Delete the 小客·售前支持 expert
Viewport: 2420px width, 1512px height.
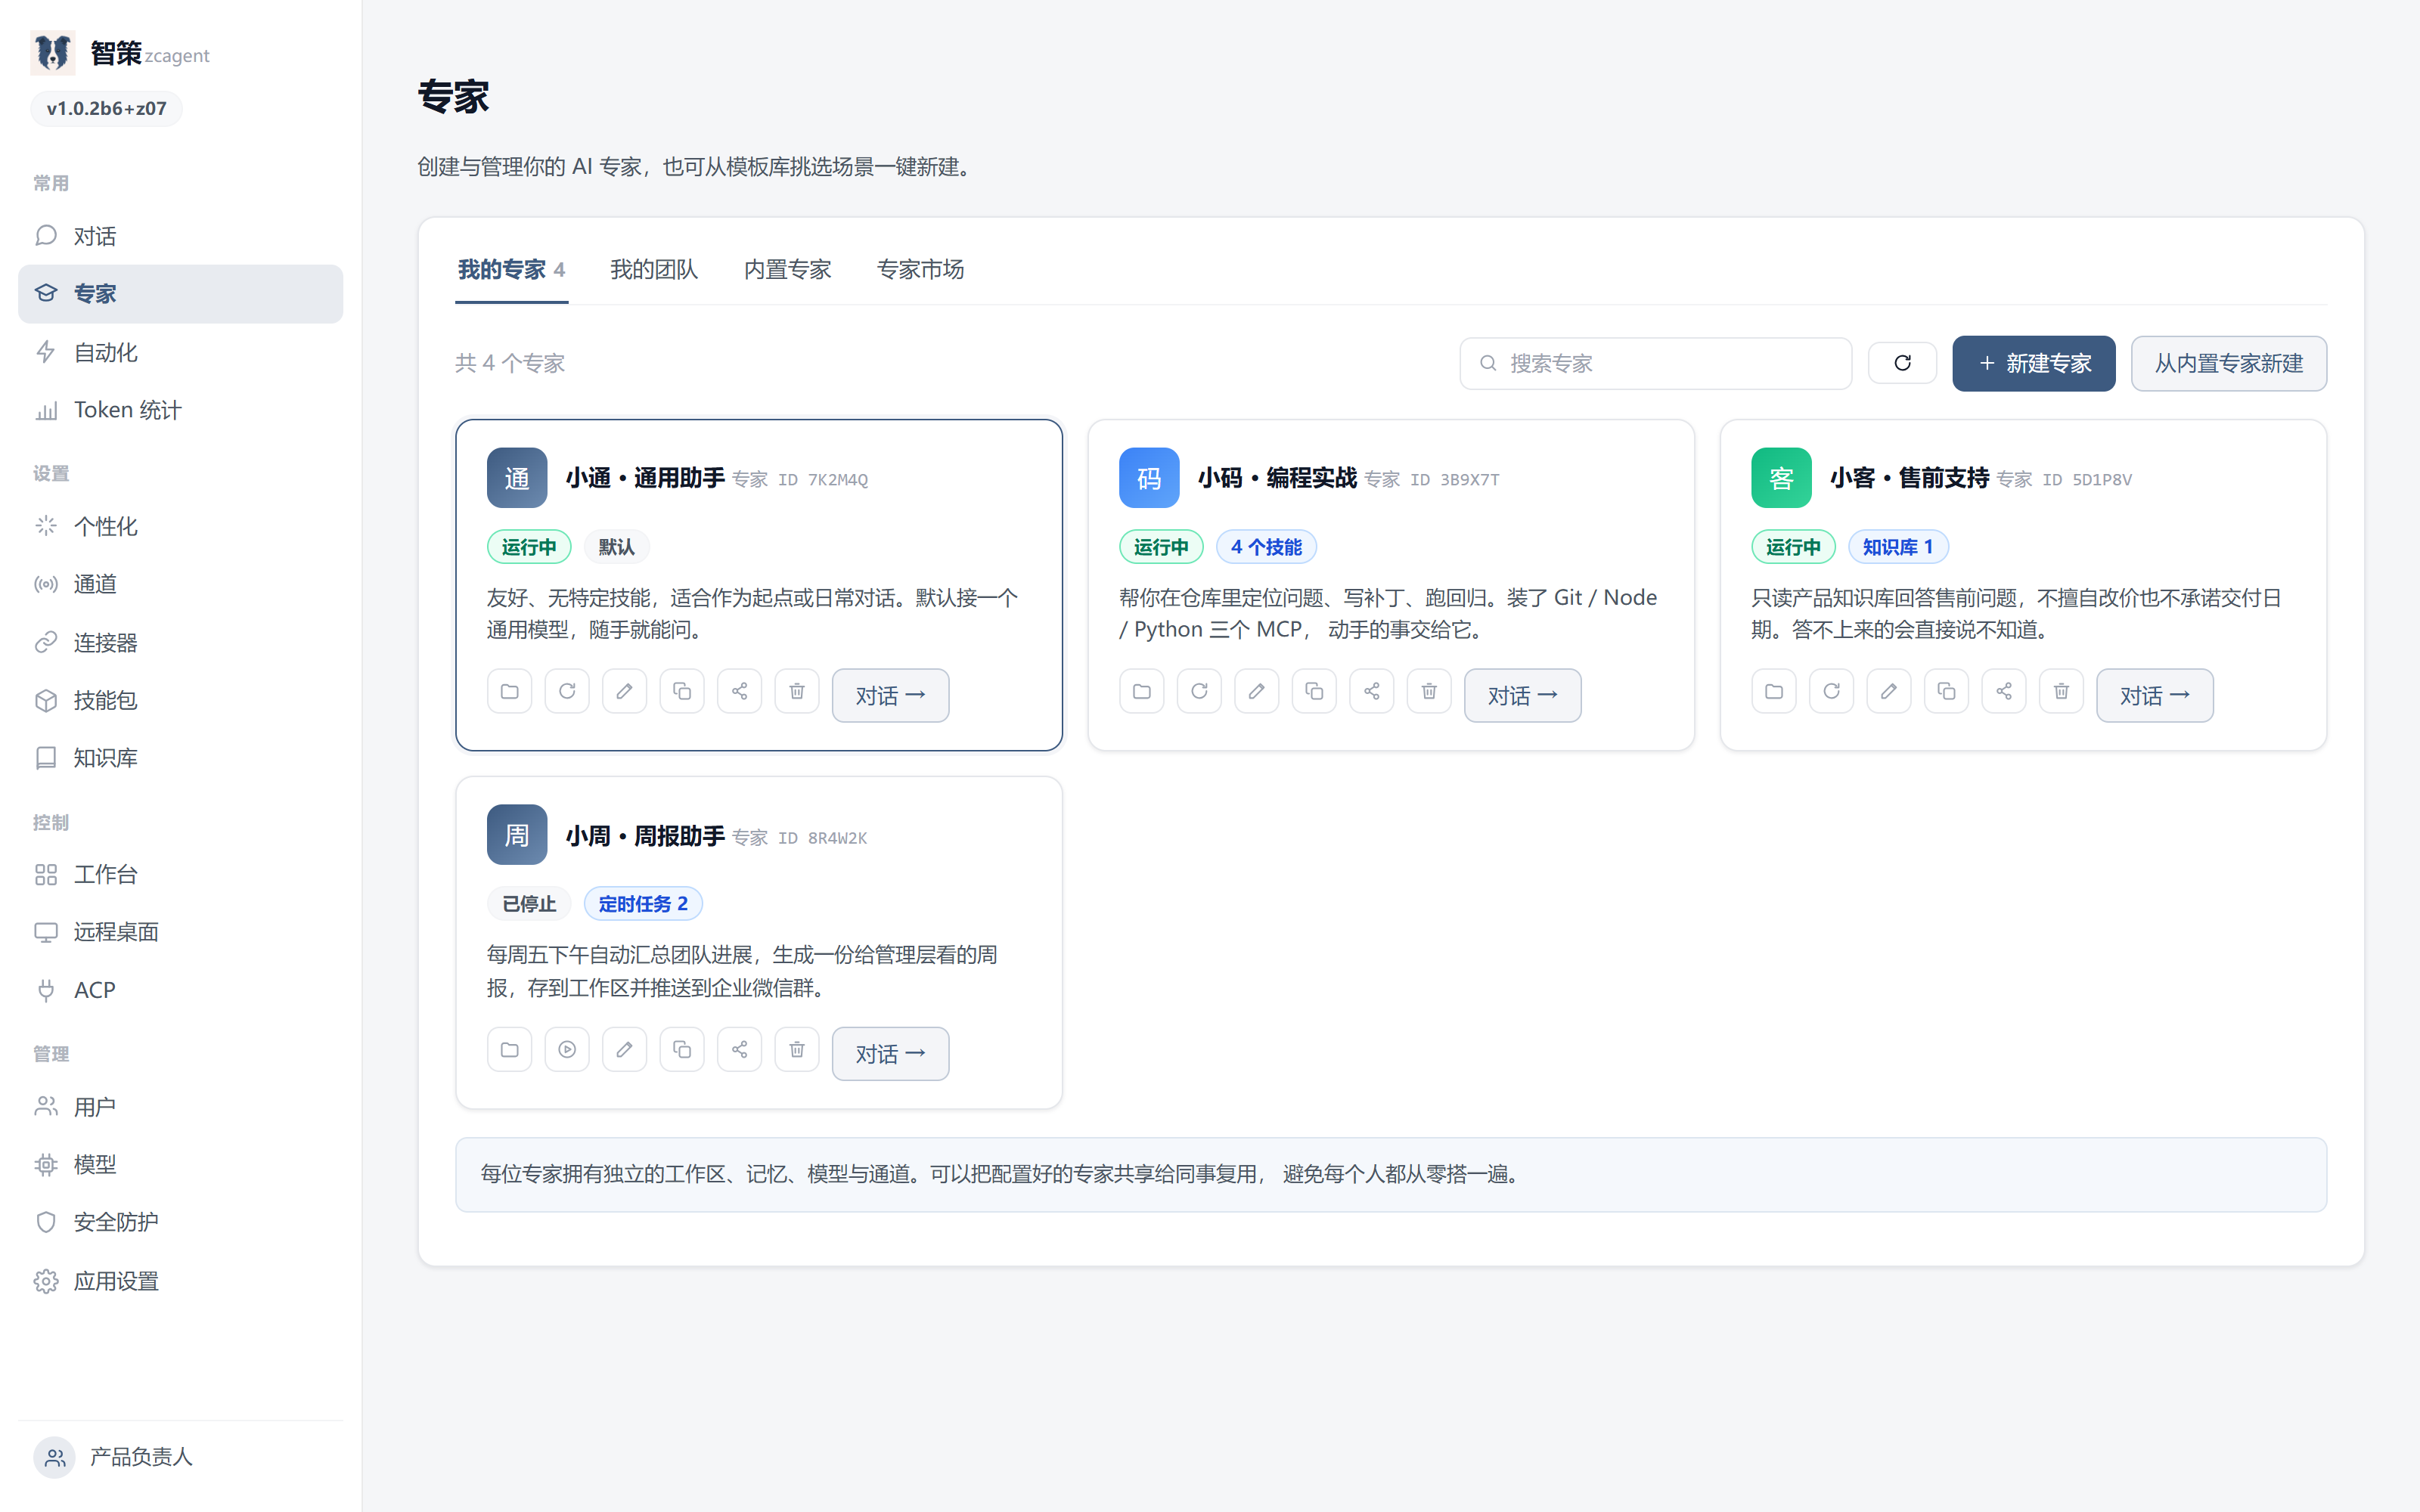point(2061,691)
